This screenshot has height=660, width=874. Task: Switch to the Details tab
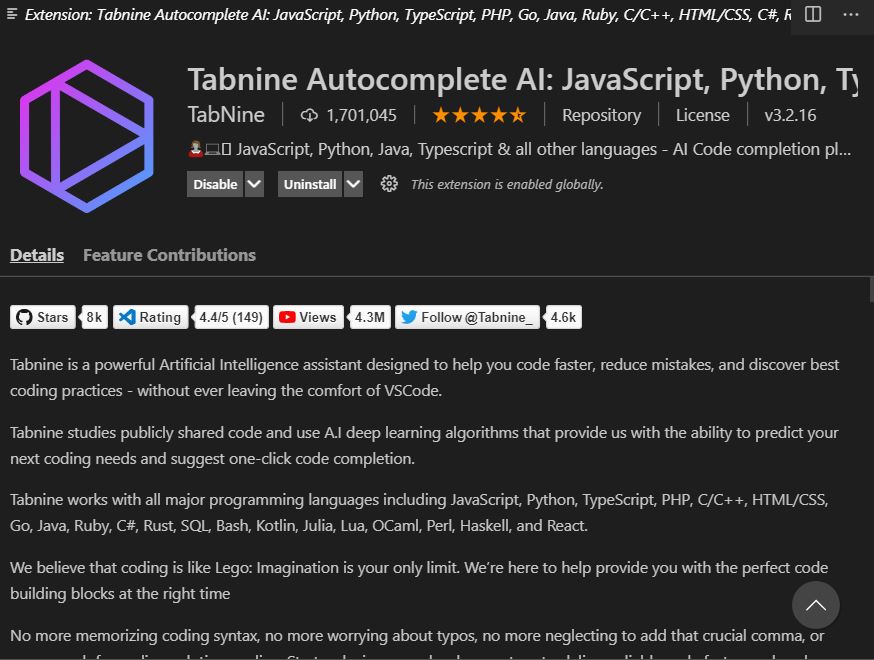coord(37,255)
